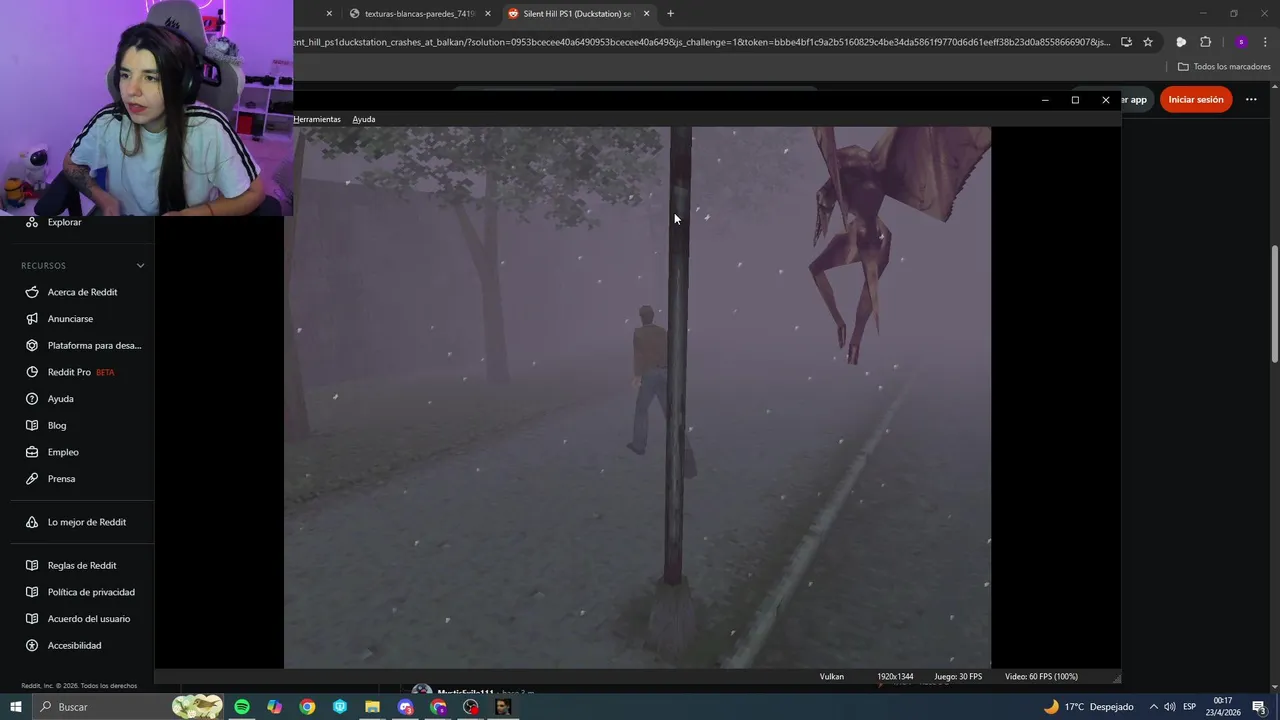Open the Chrome three-dot menu

click(1265, 42)
